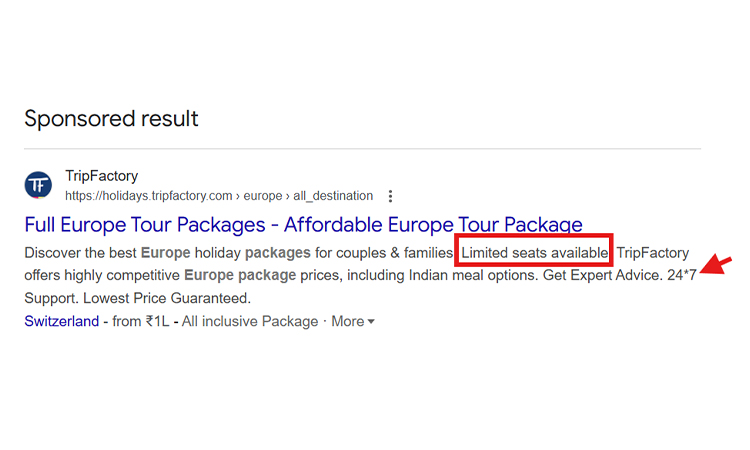Click the all_destination breadcrumb segment

[x=334, y=196]
